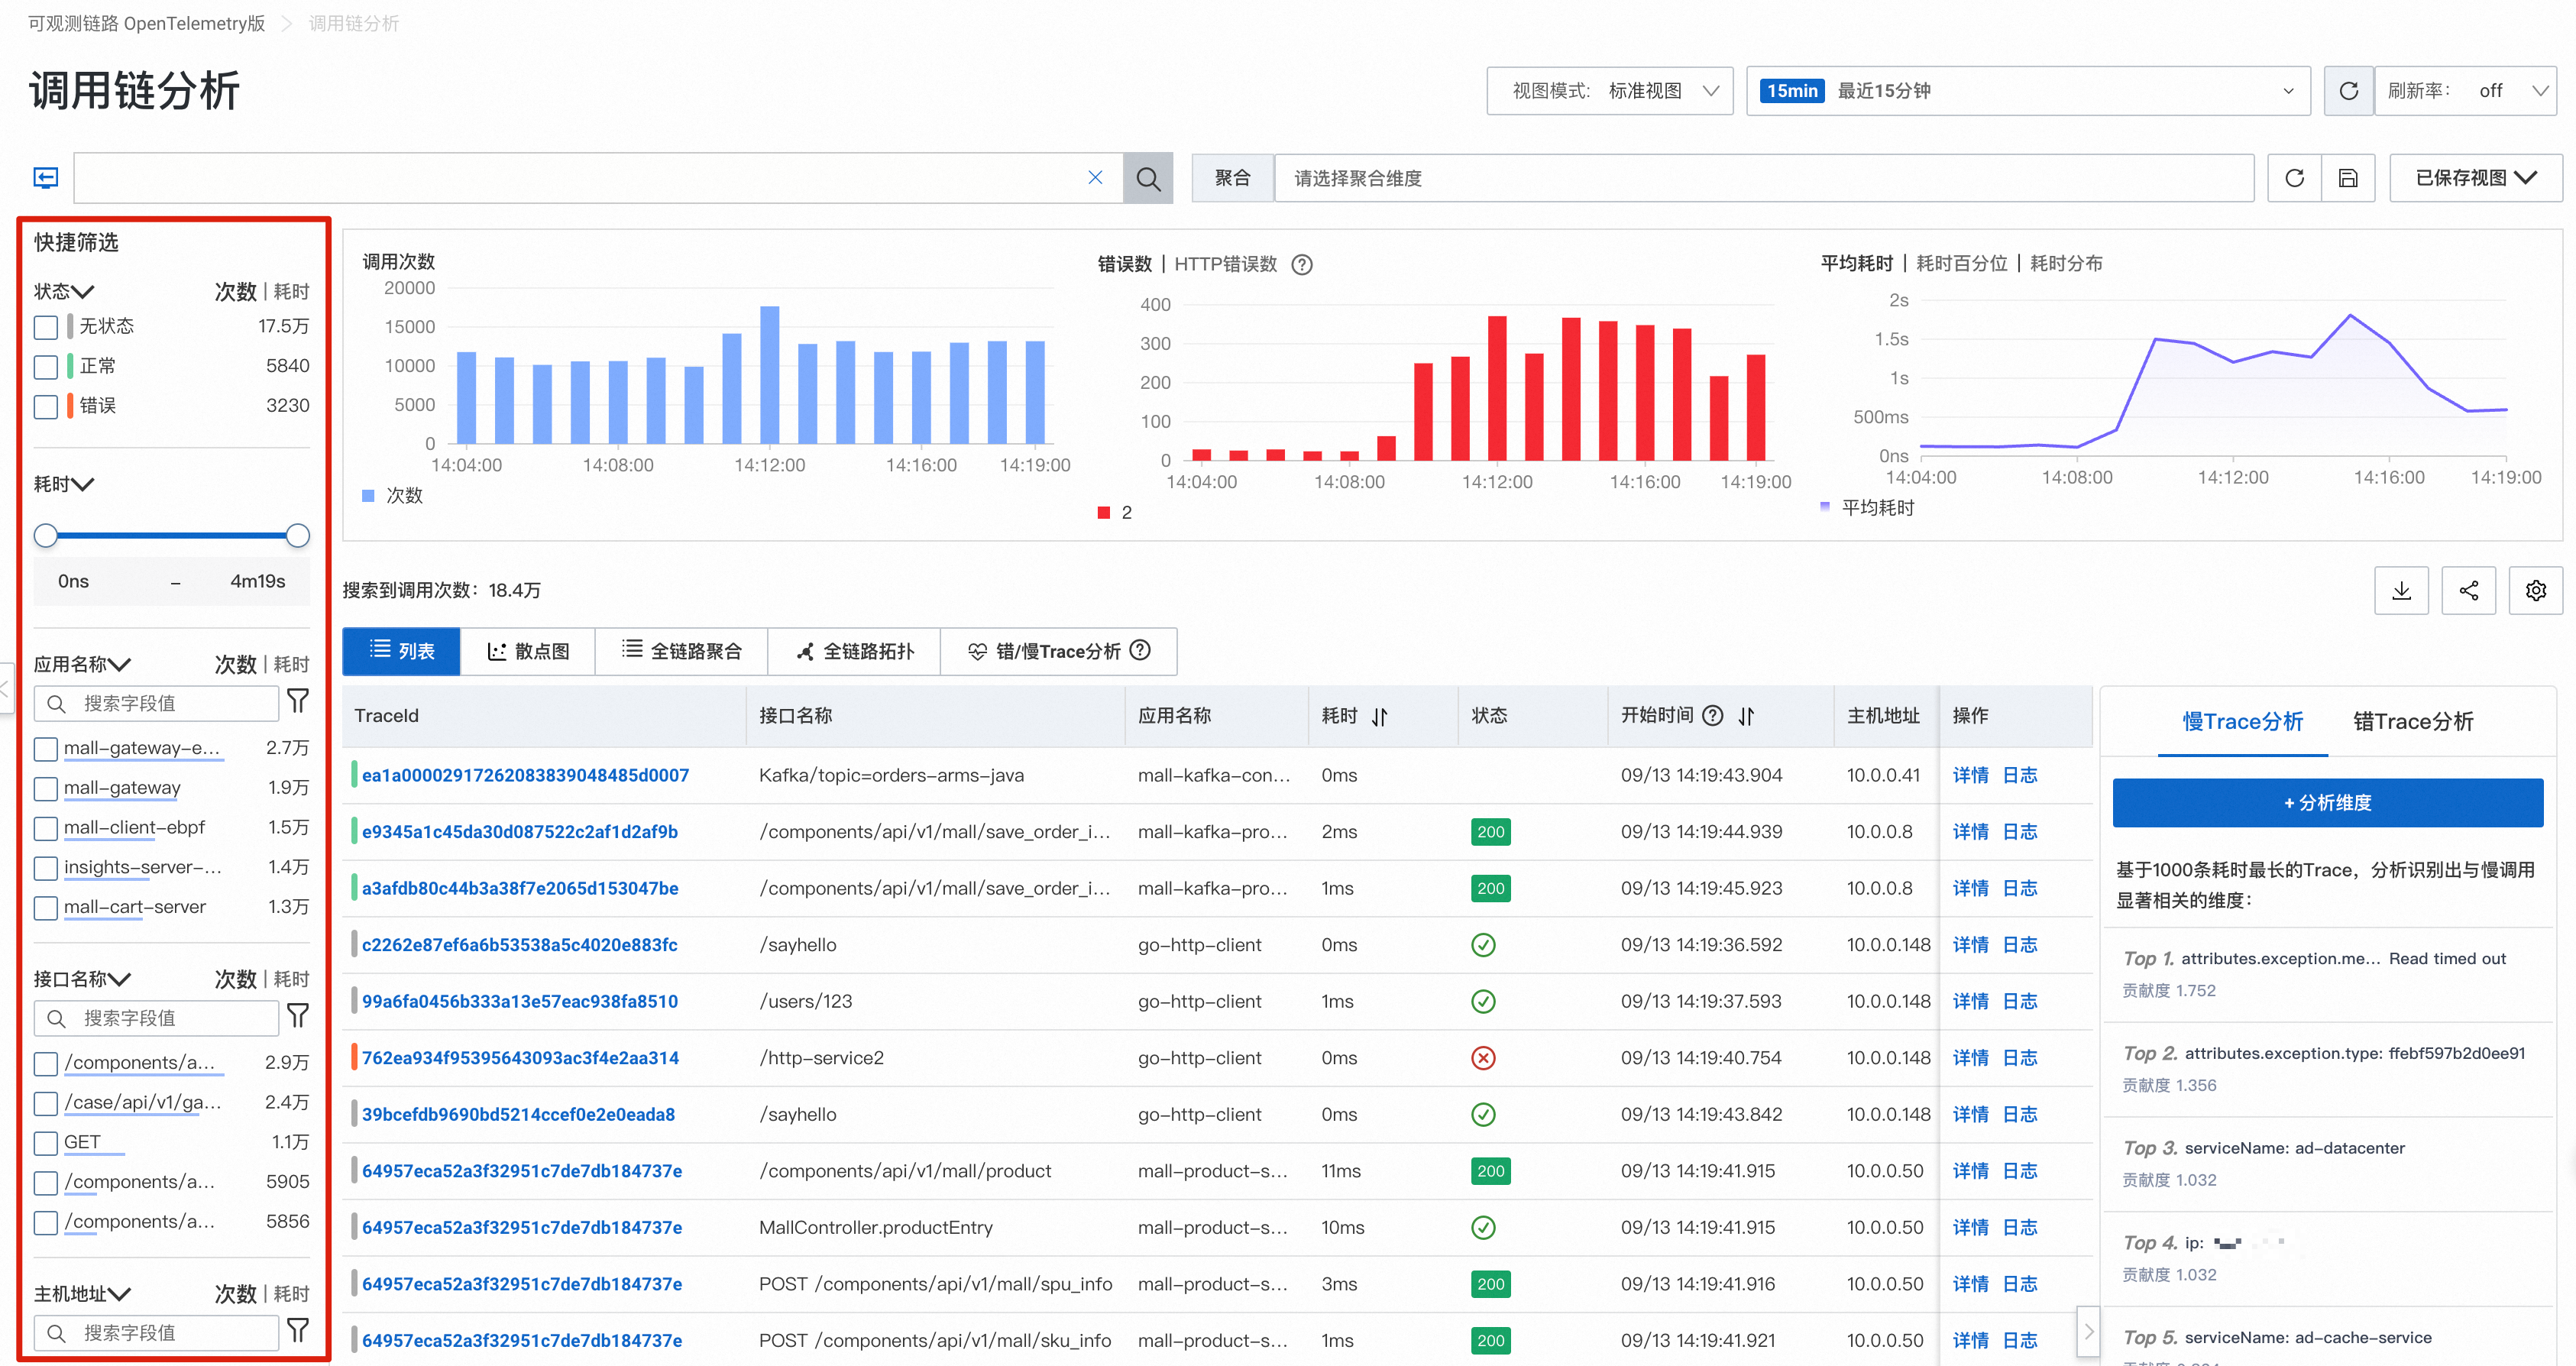The height and width of the screenshot is (1366, 2576).
Task: Go to 可观测链路 OpenTelemetry版 breadcrumb
Action: (147, 23)
